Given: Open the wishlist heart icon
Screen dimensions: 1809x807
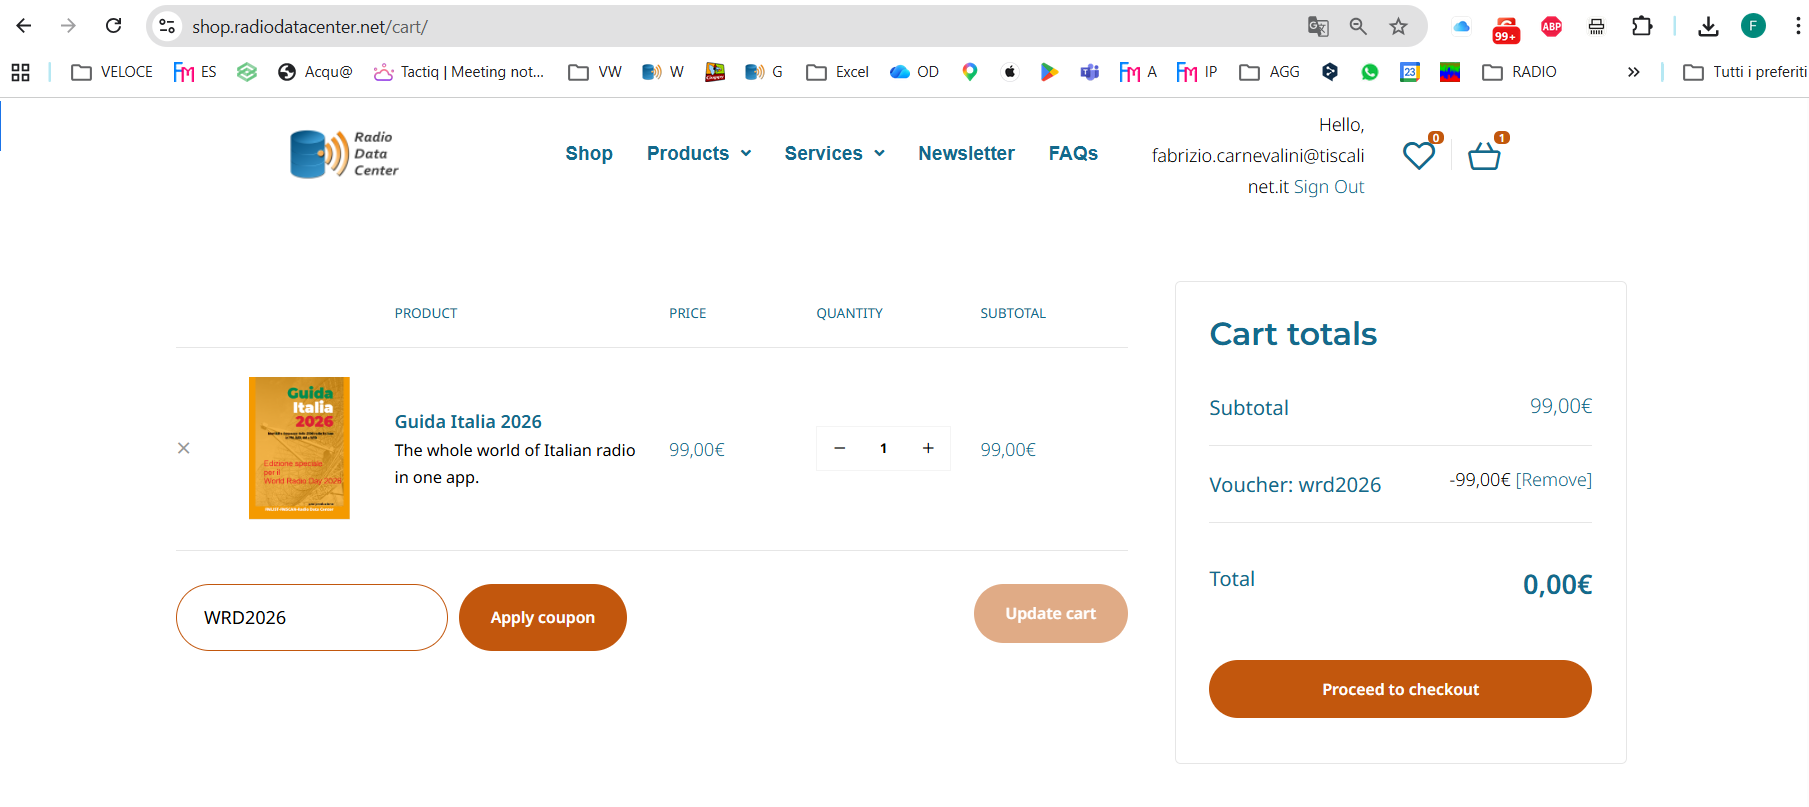Looking at the screenshot, I should pyautogui.click(x=1418, y=156).
